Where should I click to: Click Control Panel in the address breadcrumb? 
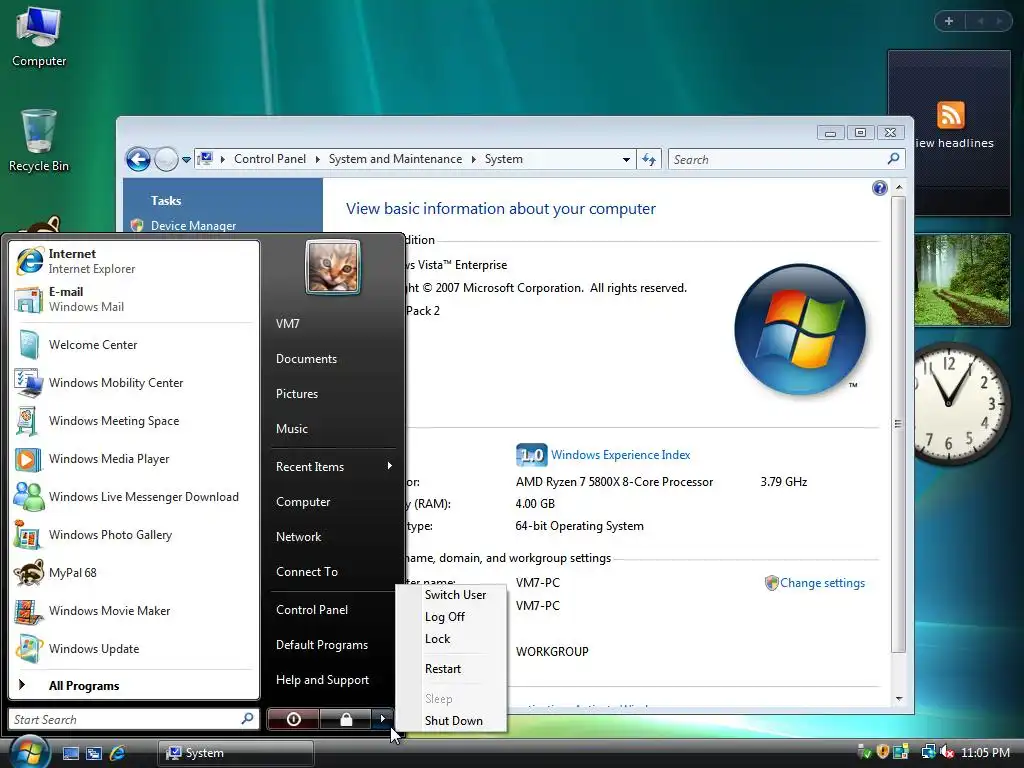coord(270,159)
